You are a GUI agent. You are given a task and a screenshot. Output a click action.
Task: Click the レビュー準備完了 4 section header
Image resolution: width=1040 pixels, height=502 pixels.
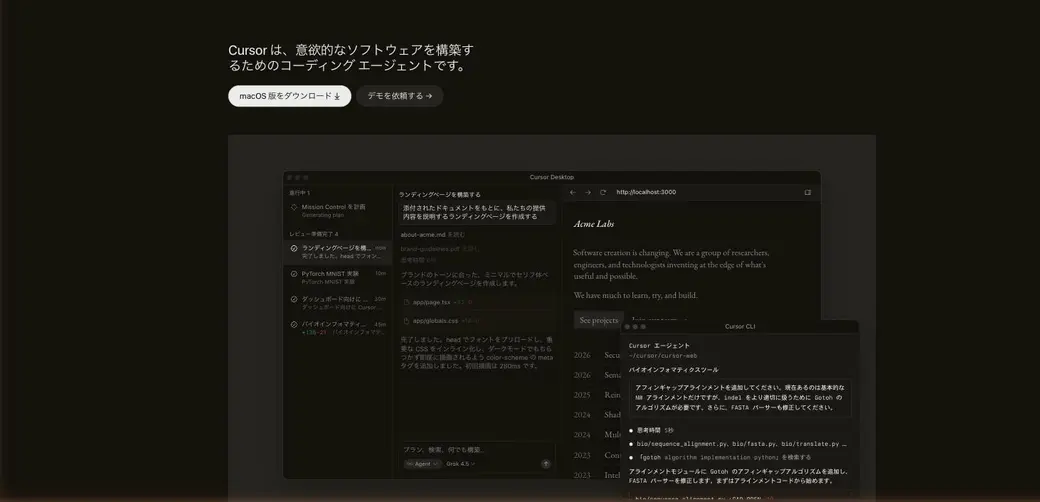tap(314, 234)
